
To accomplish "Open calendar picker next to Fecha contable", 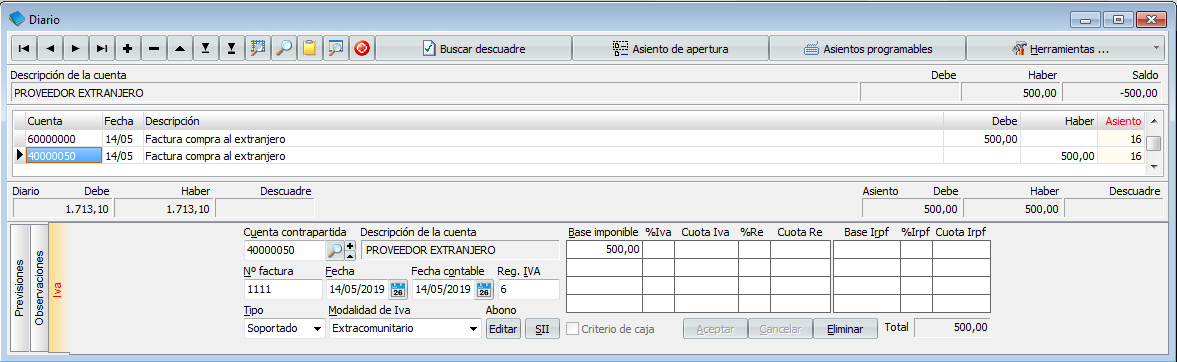I will (484, 290).
